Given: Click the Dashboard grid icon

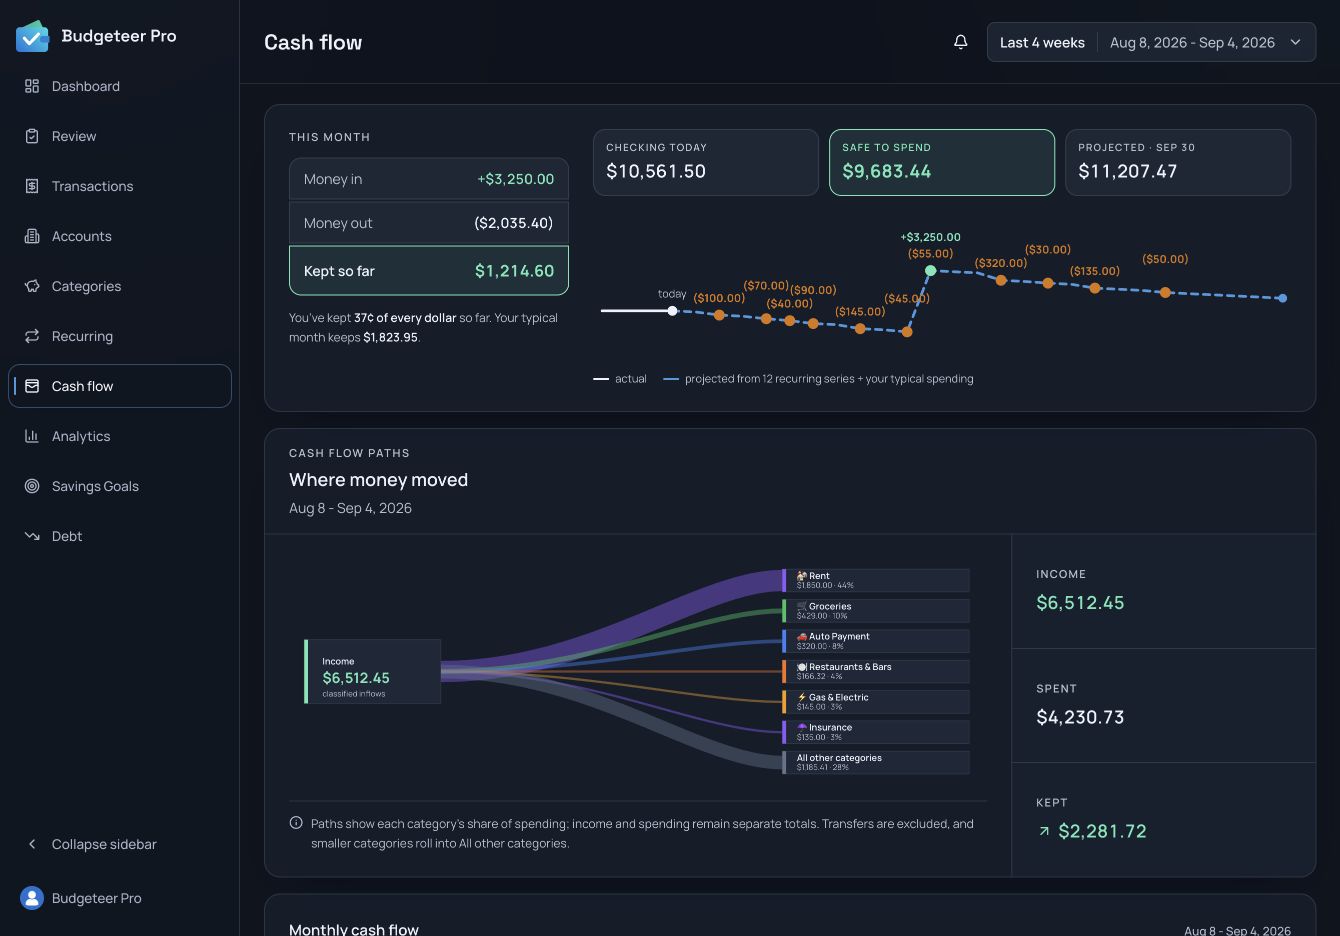Looking at the screenshot, I should [x=32, y=86].
